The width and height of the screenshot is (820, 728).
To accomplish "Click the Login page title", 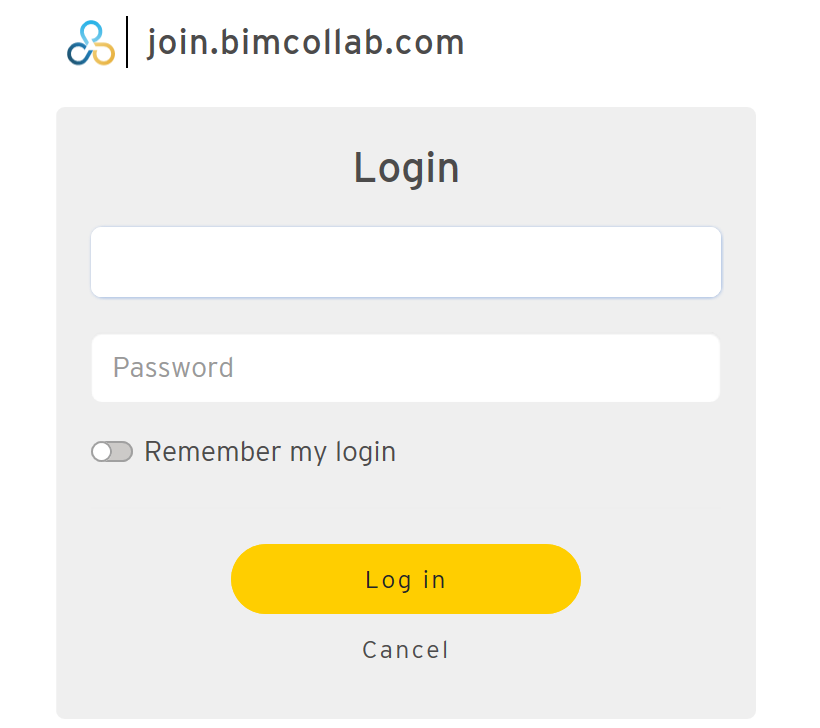I will (405, 167).
